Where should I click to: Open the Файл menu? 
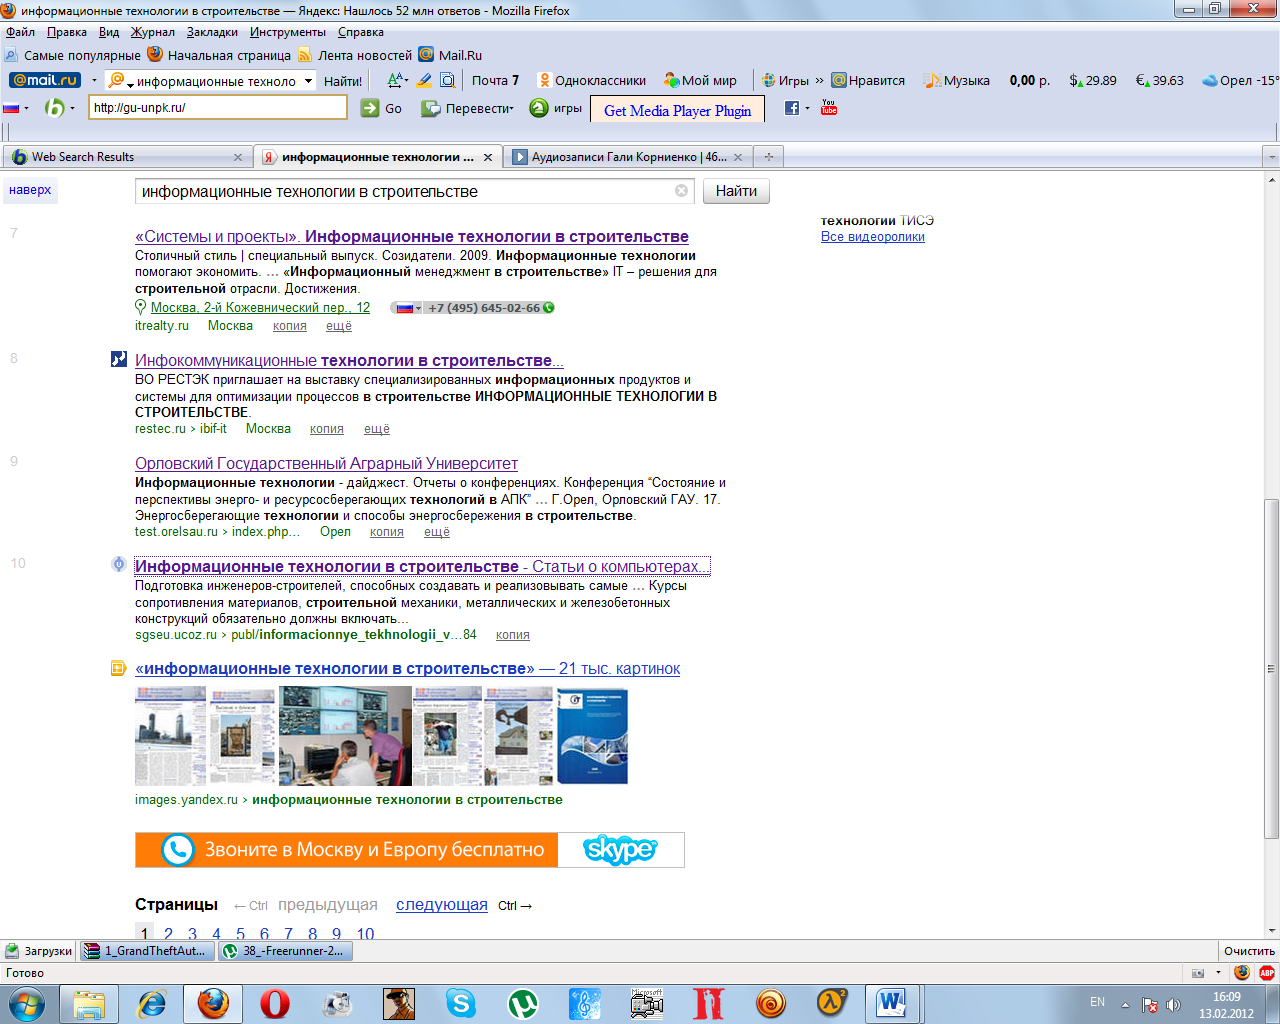tap(20, 32)
